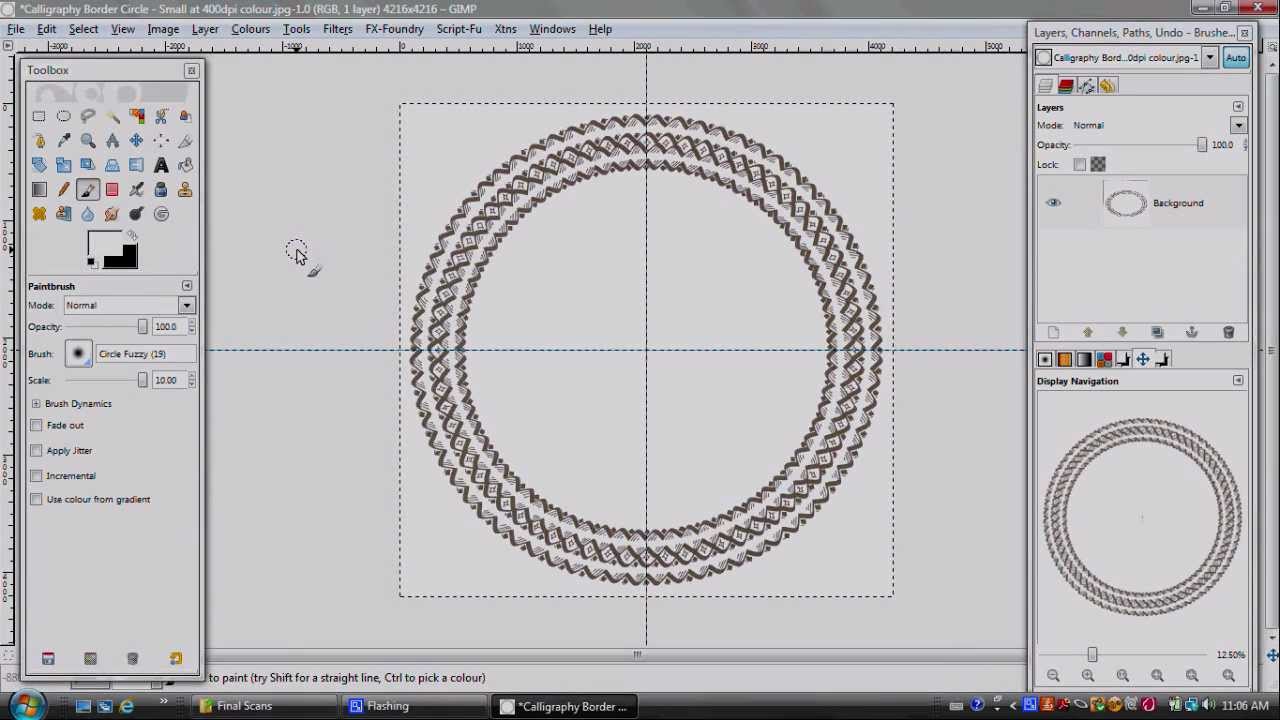The width and height of the screenshot is (1280, 720).
Task: Open the image selector dropdown in dock
Action: [x=1210, y=58]
